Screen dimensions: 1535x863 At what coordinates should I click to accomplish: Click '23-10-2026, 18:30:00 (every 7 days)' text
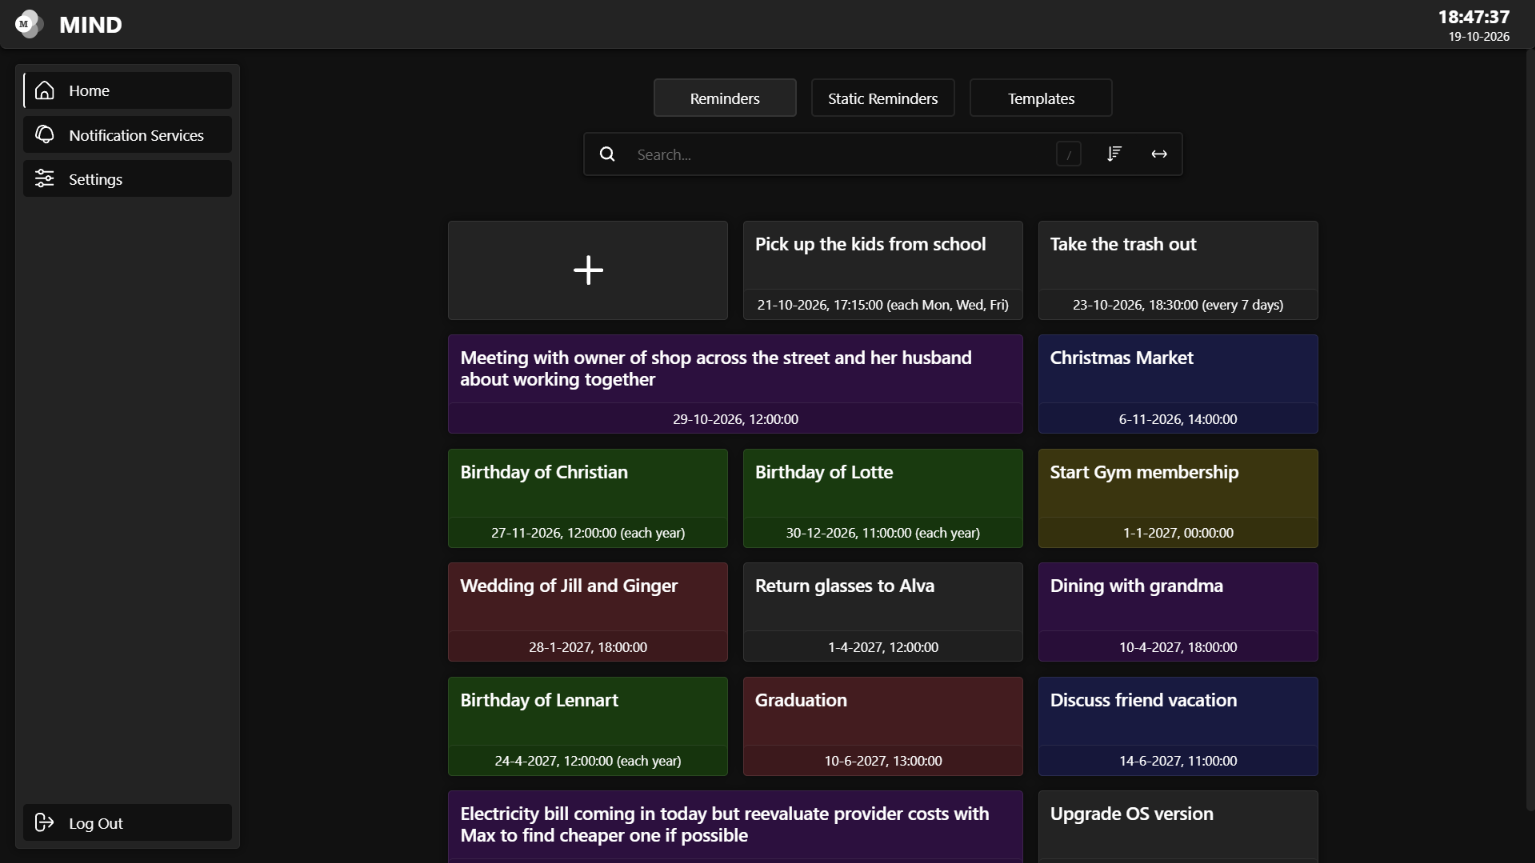click(1178, 305)
